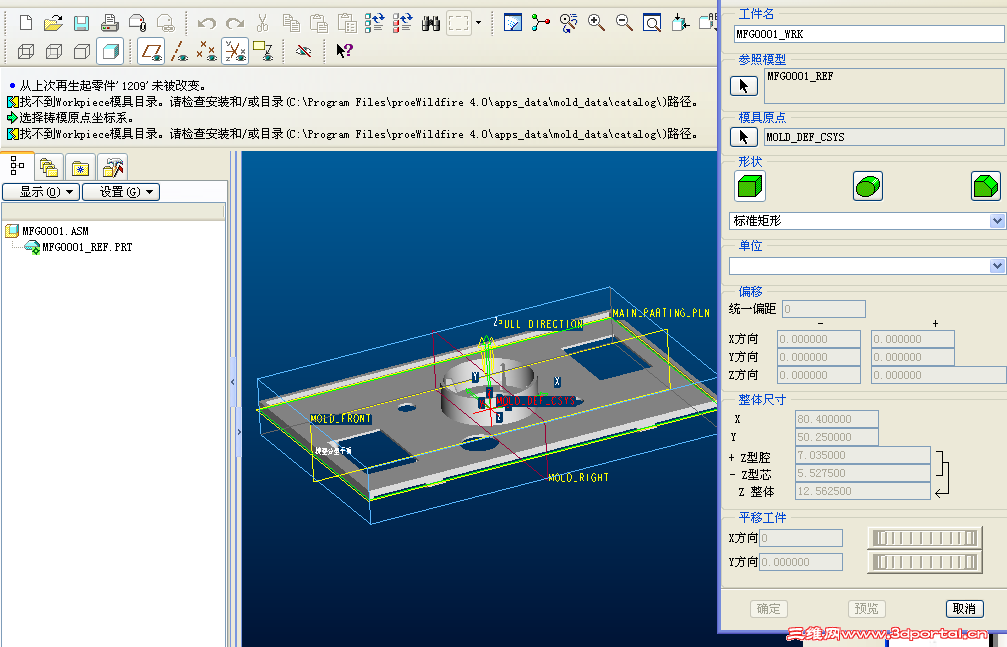Open the find binoculars tool

coord(430,24)
